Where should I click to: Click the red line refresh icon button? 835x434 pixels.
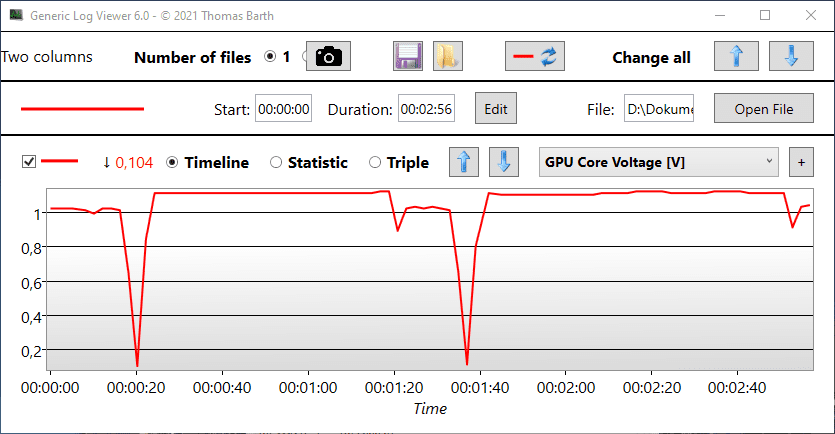tap(535, 56)
